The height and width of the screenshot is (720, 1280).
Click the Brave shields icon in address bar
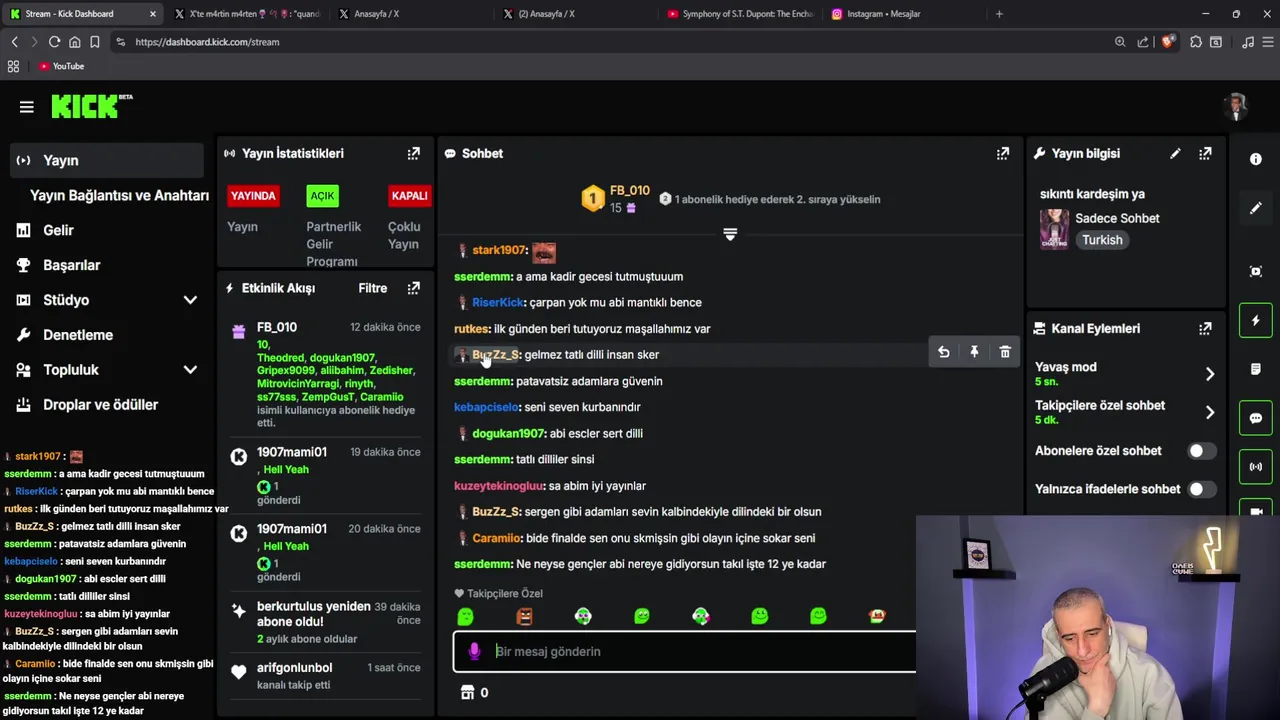click(x=1168, y=42)
